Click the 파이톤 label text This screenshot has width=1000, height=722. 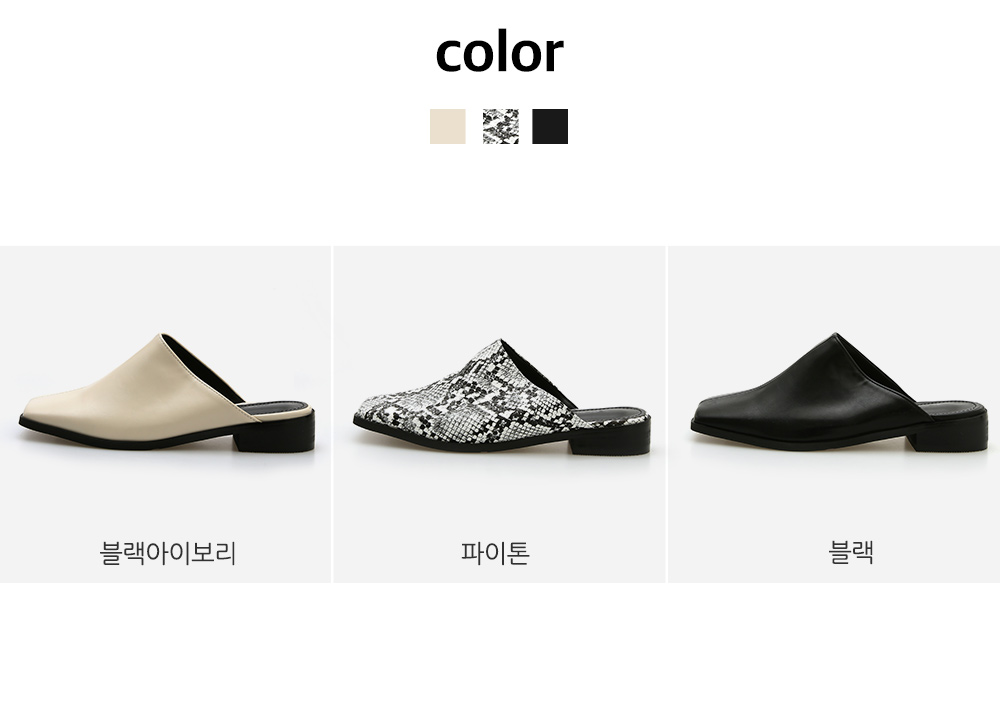coord(496,552)
